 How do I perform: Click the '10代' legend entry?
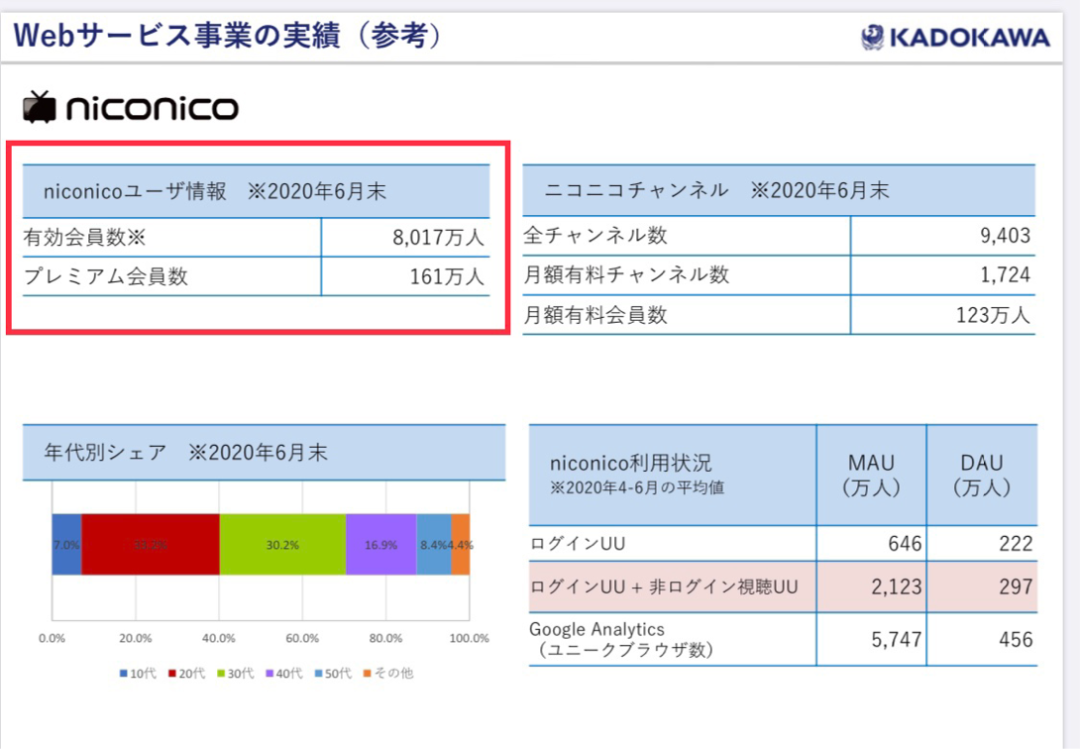point(138,673)
